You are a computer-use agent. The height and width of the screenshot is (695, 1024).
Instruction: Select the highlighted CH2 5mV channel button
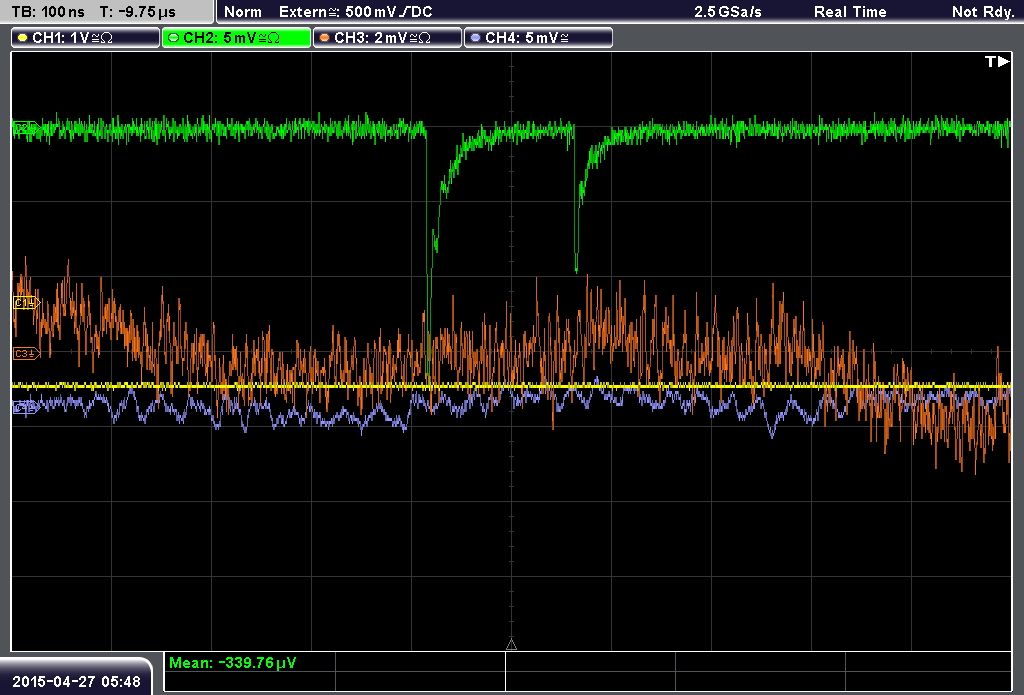pos(236,38)
